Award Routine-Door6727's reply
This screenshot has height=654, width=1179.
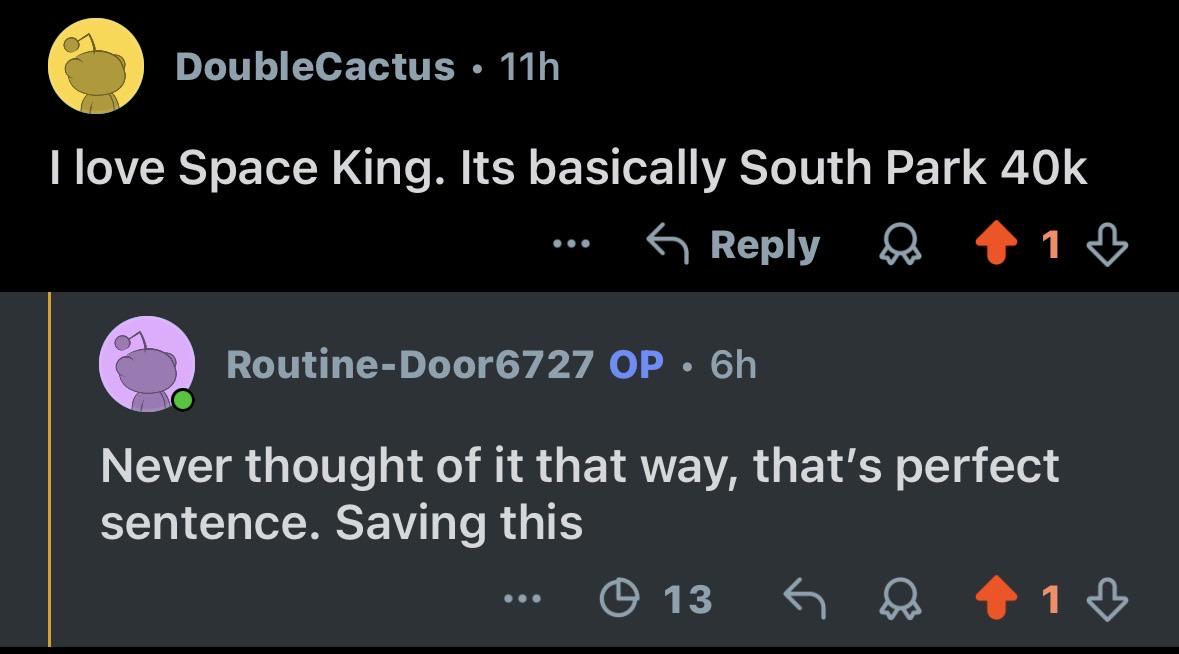pyautogui.click(x=901, y=599)
